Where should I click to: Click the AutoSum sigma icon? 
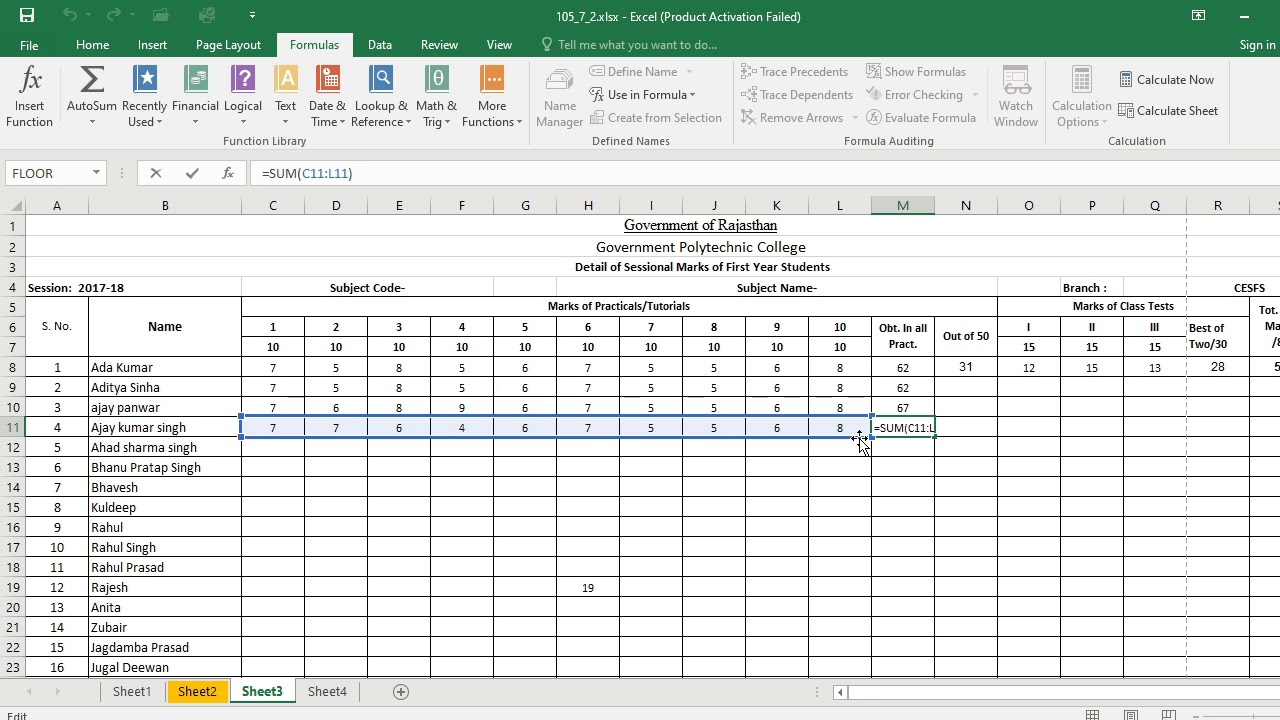[92, 80]
